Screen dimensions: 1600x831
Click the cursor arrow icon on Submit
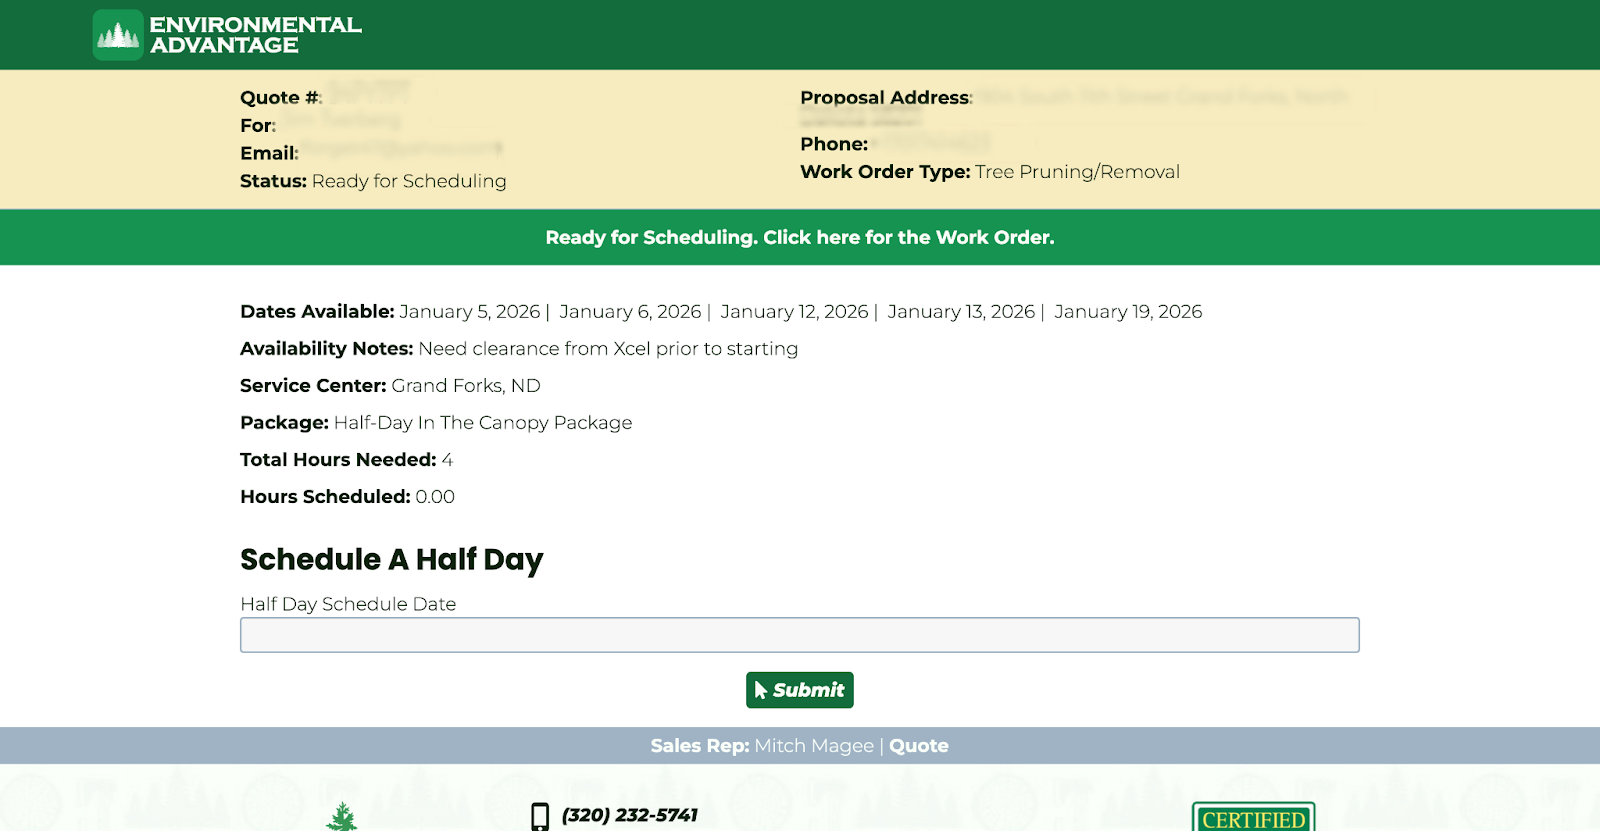pos(761,690)
